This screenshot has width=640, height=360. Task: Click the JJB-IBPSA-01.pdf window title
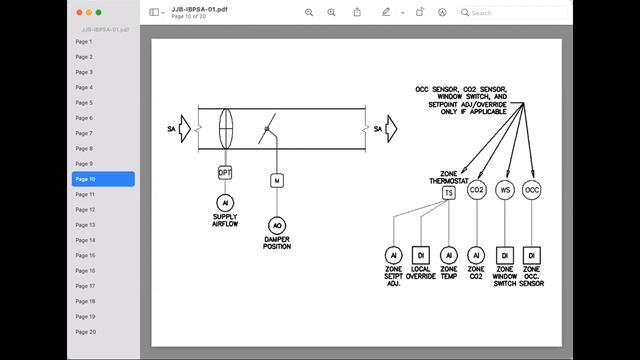(x=199, y=9)
